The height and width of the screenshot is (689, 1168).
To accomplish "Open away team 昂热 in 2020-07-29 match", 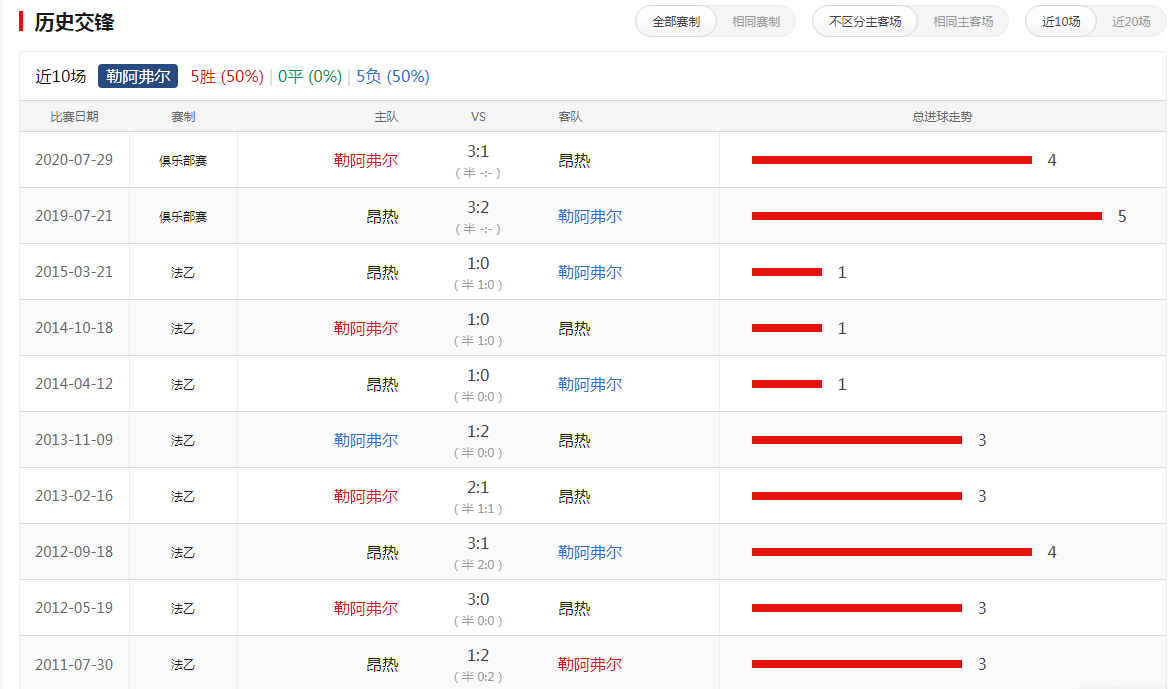I will pyautogui.click(x=574, y=160).
